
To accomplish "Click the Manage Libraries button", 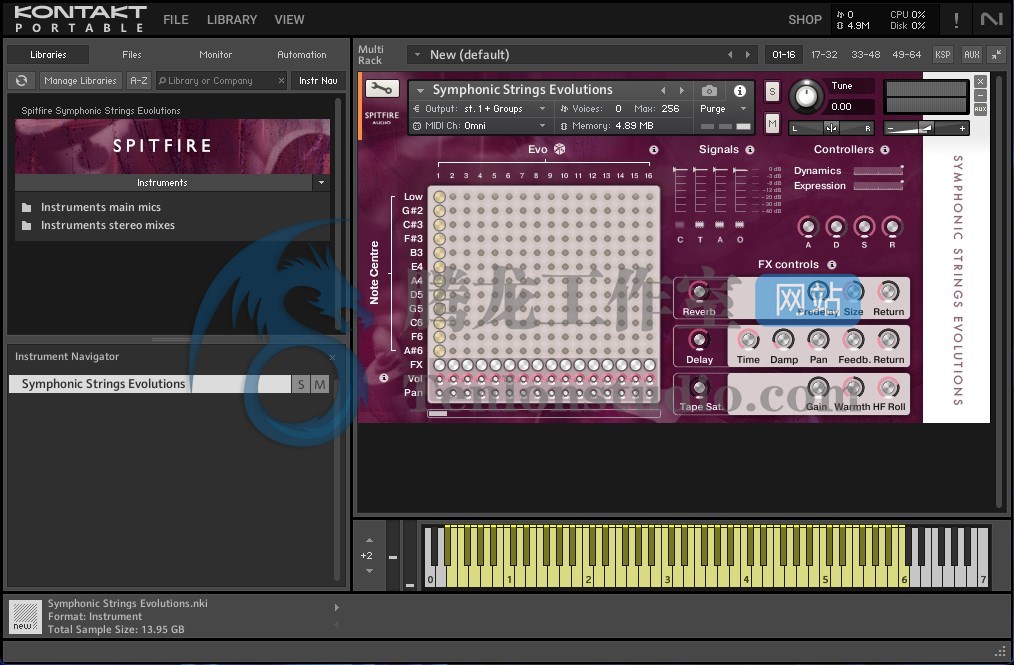I will [80, 80].
